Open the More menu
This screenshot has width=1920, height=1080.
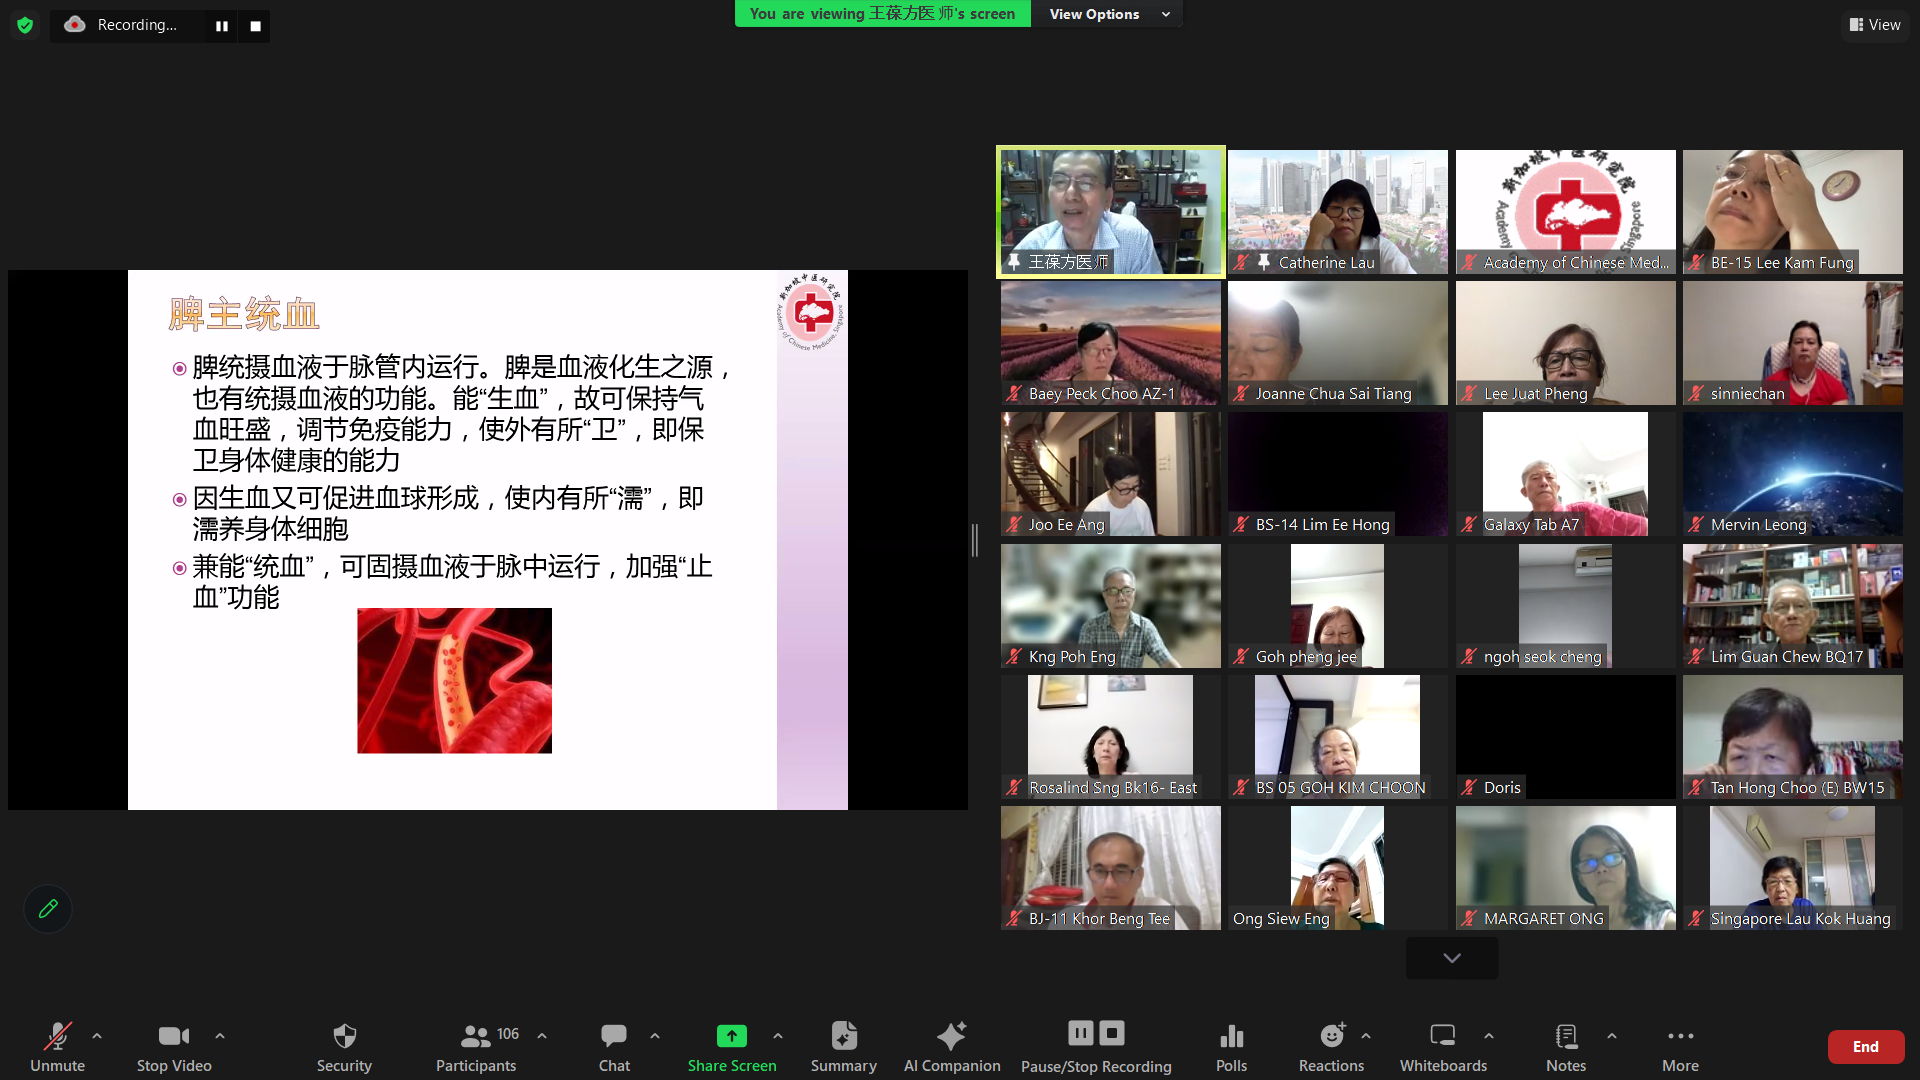1680,1046
